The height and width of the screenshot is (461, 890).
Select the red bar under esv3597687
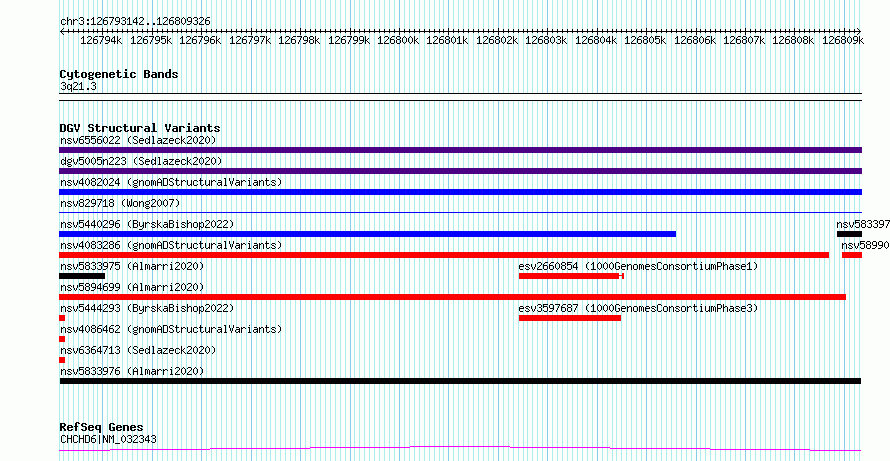[x=570, y=318]
